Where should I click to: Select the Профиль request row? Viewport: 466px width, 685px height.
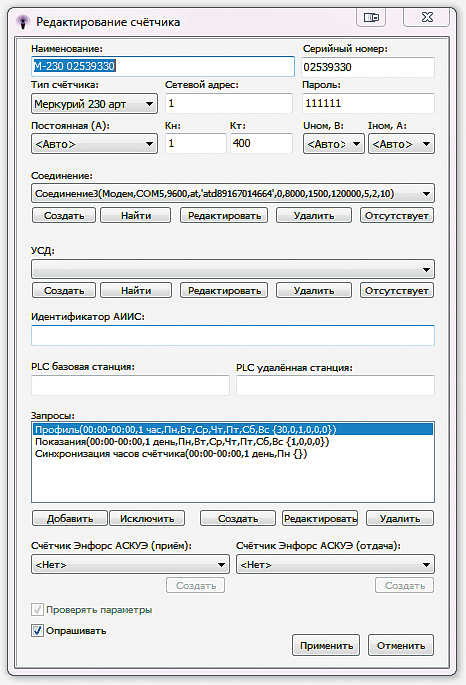233,429
